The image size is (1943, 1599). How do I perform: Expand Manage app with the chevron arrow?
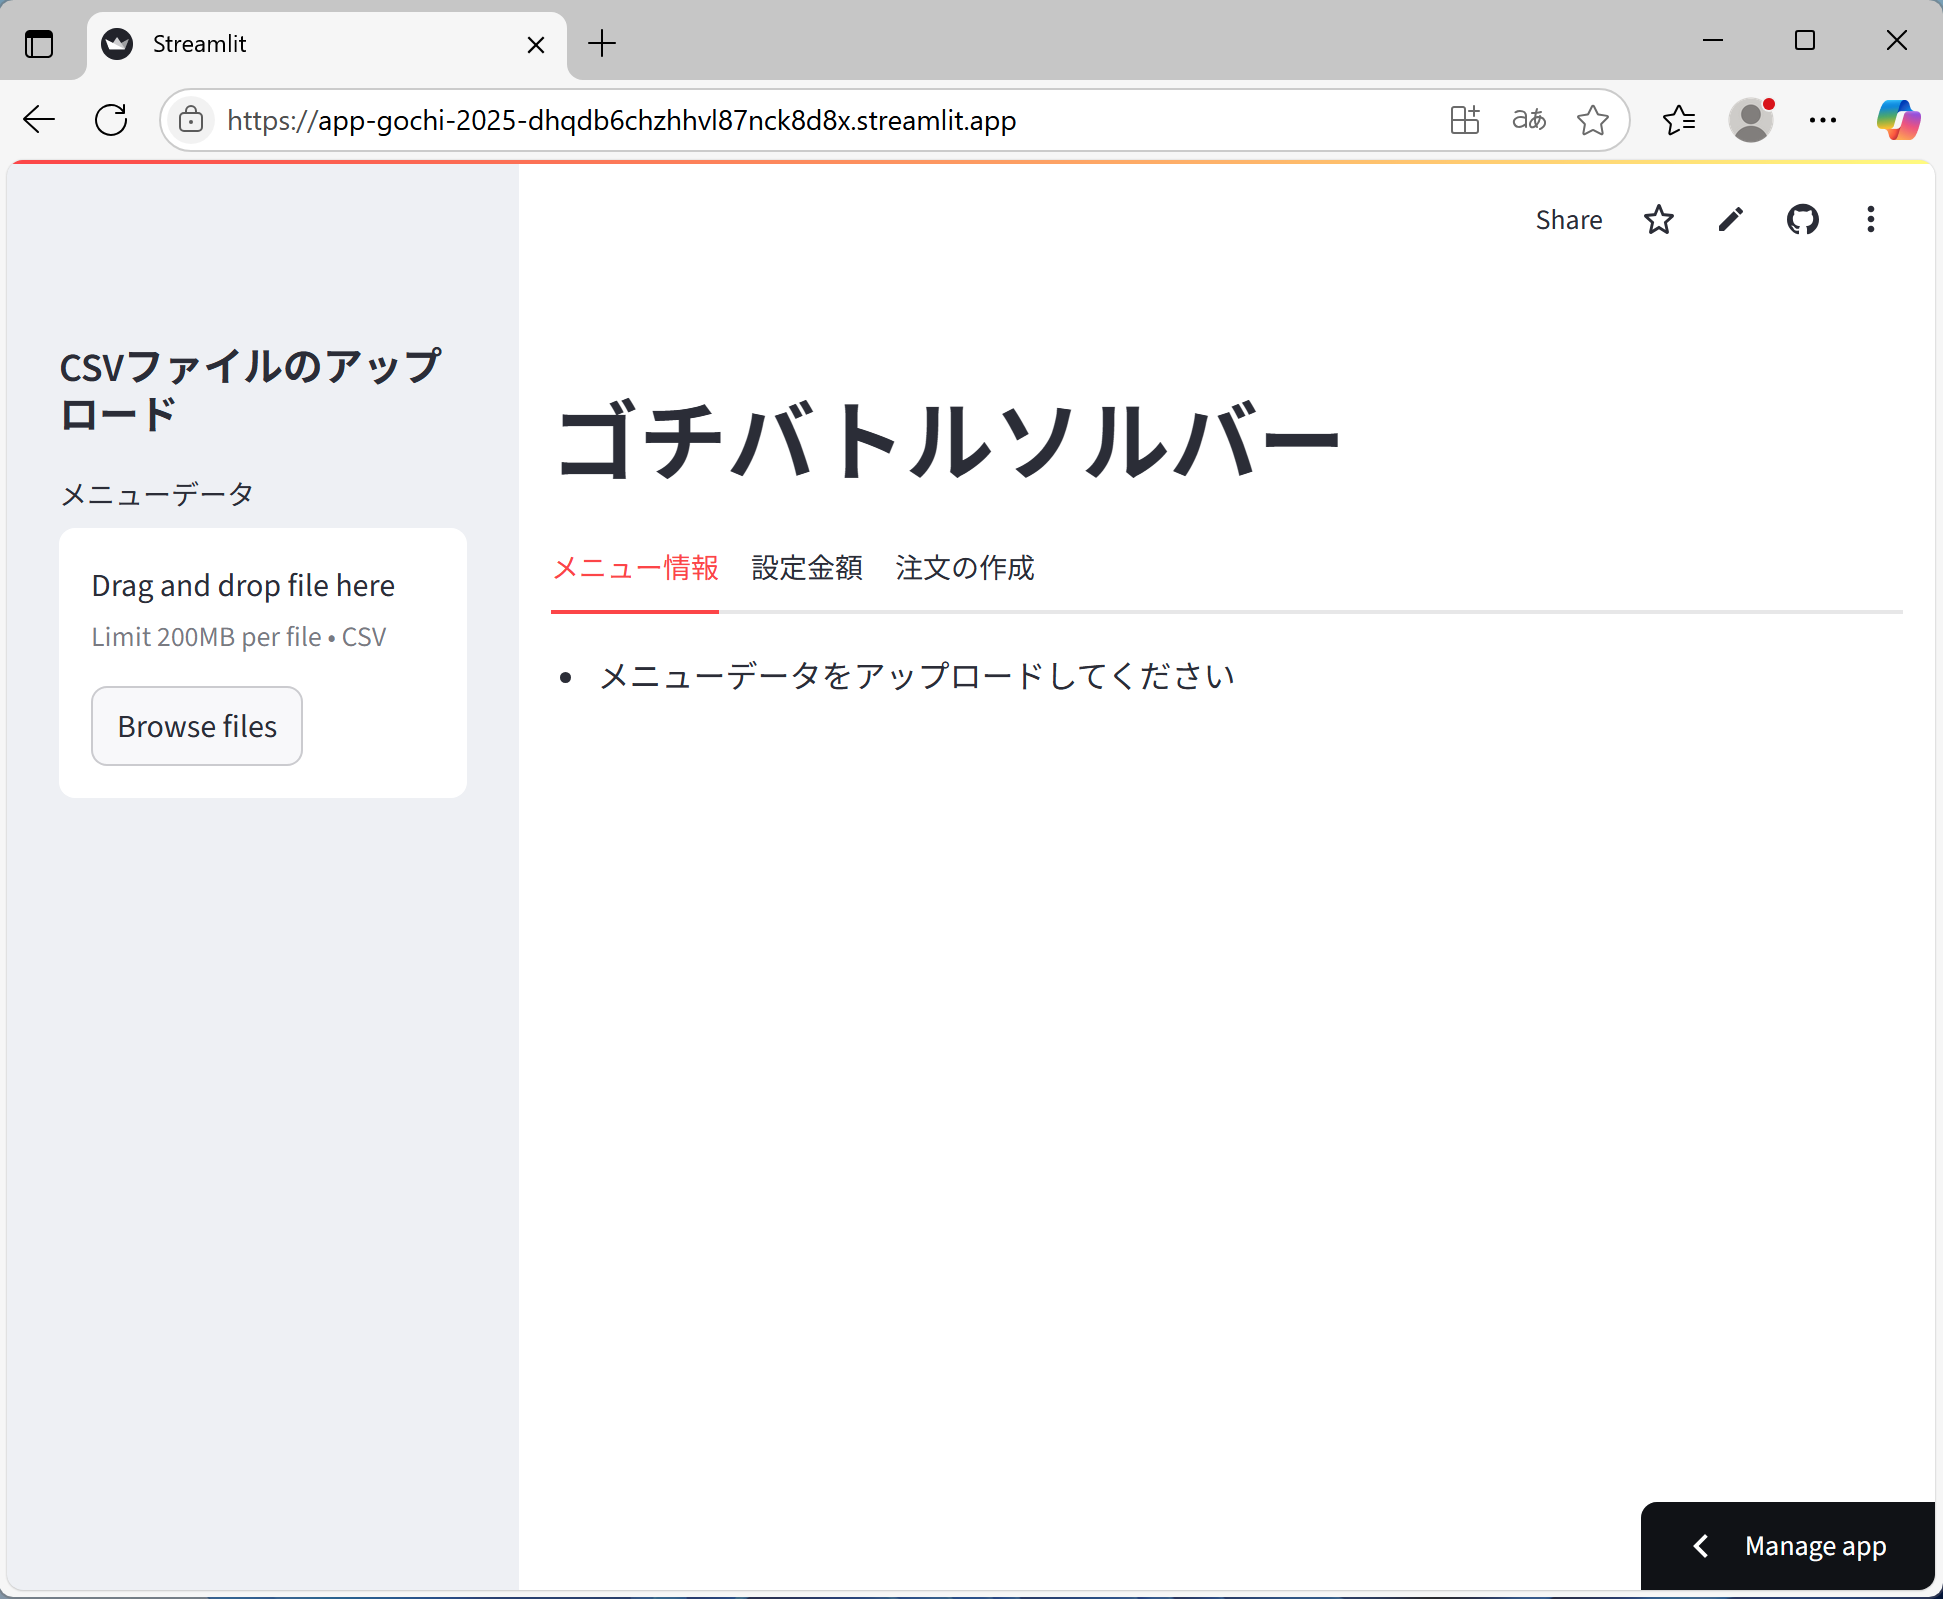(x=1700, y=1546)
